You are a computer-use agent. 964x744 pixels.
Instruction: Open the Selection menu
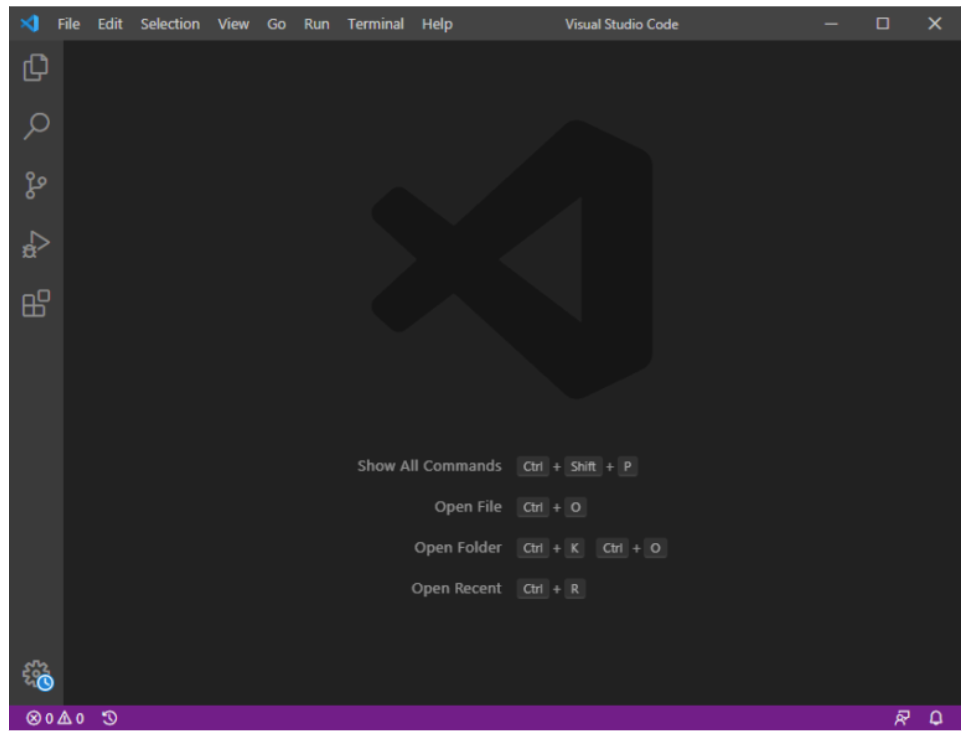pos(170,24)
